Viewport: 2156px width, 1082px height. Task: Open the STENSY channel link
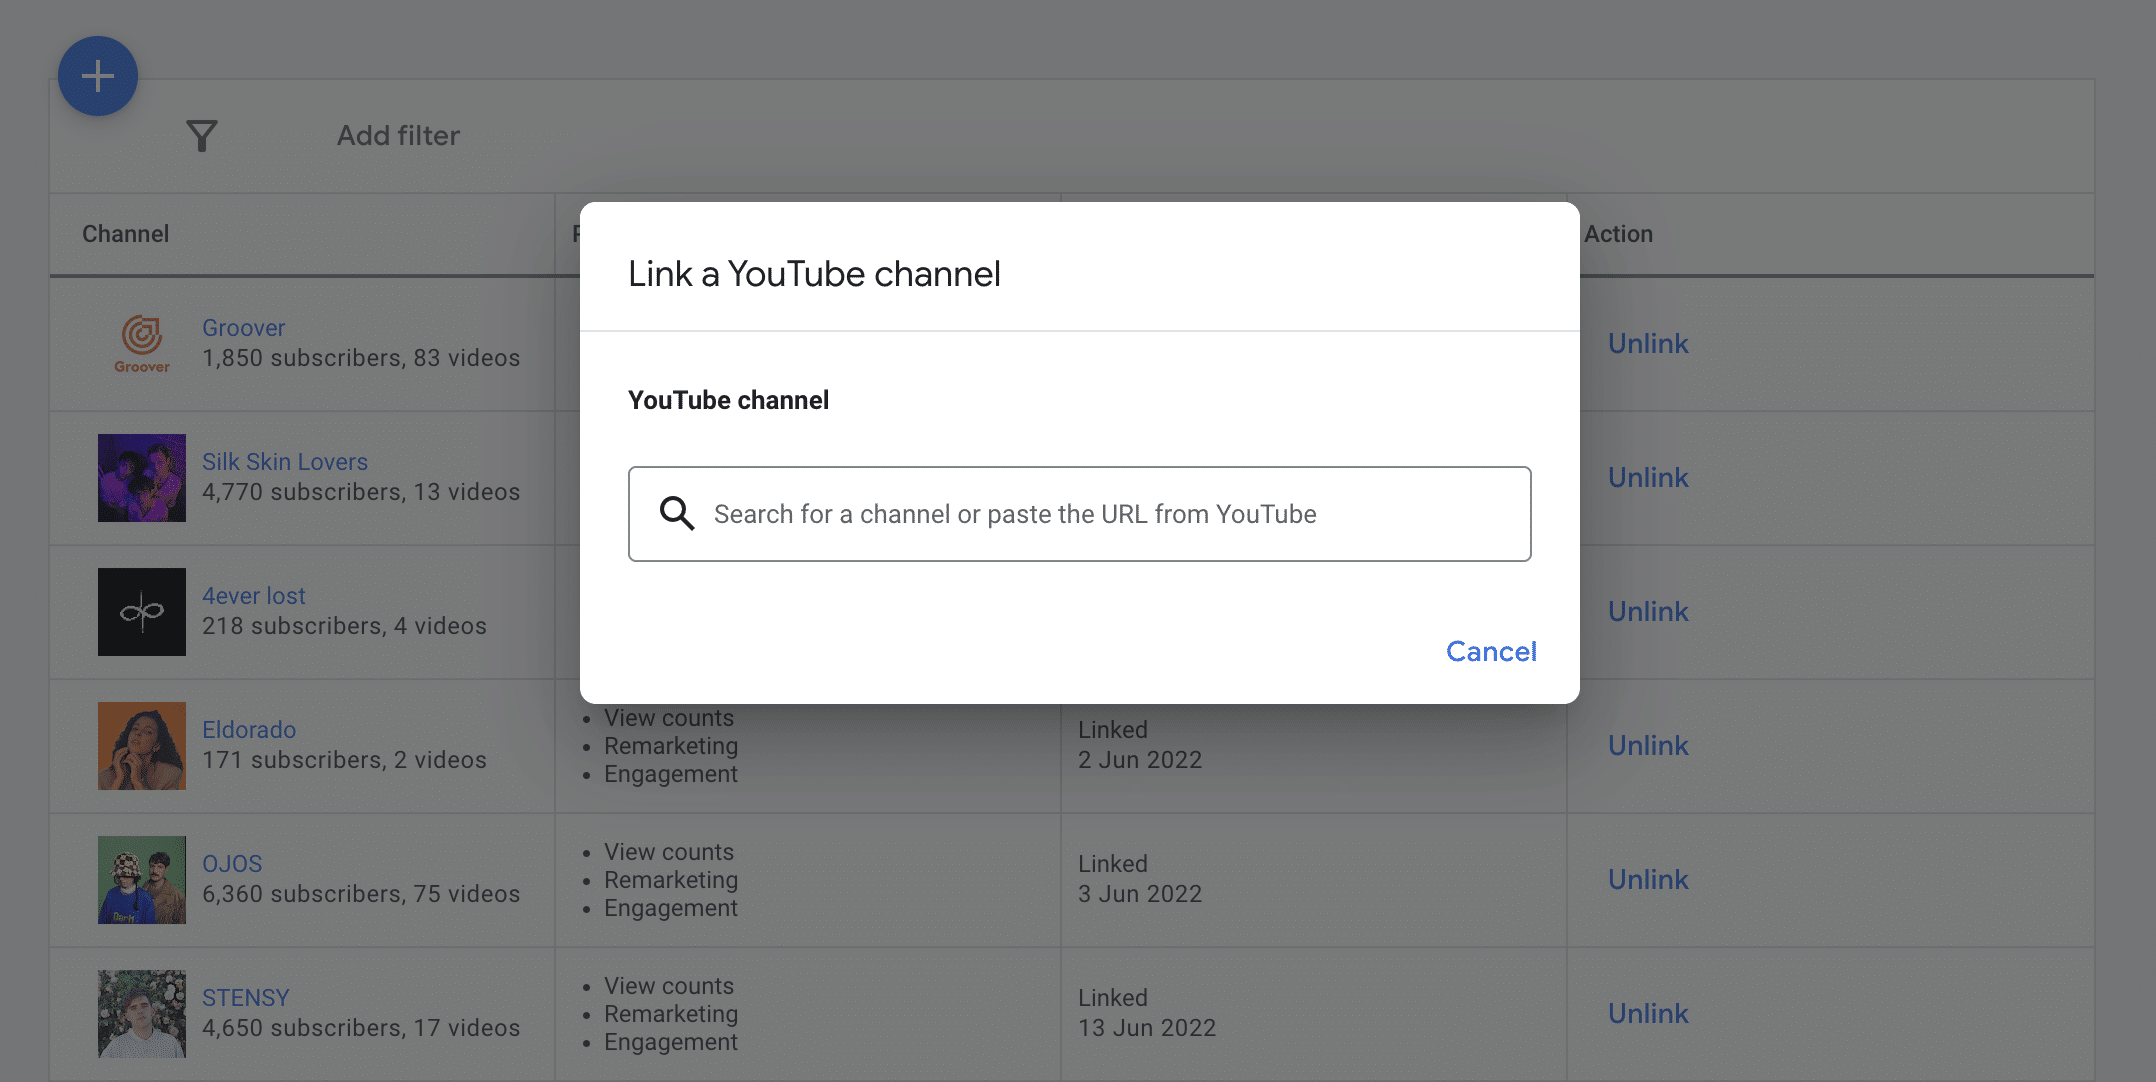click(x=245, y=998)
